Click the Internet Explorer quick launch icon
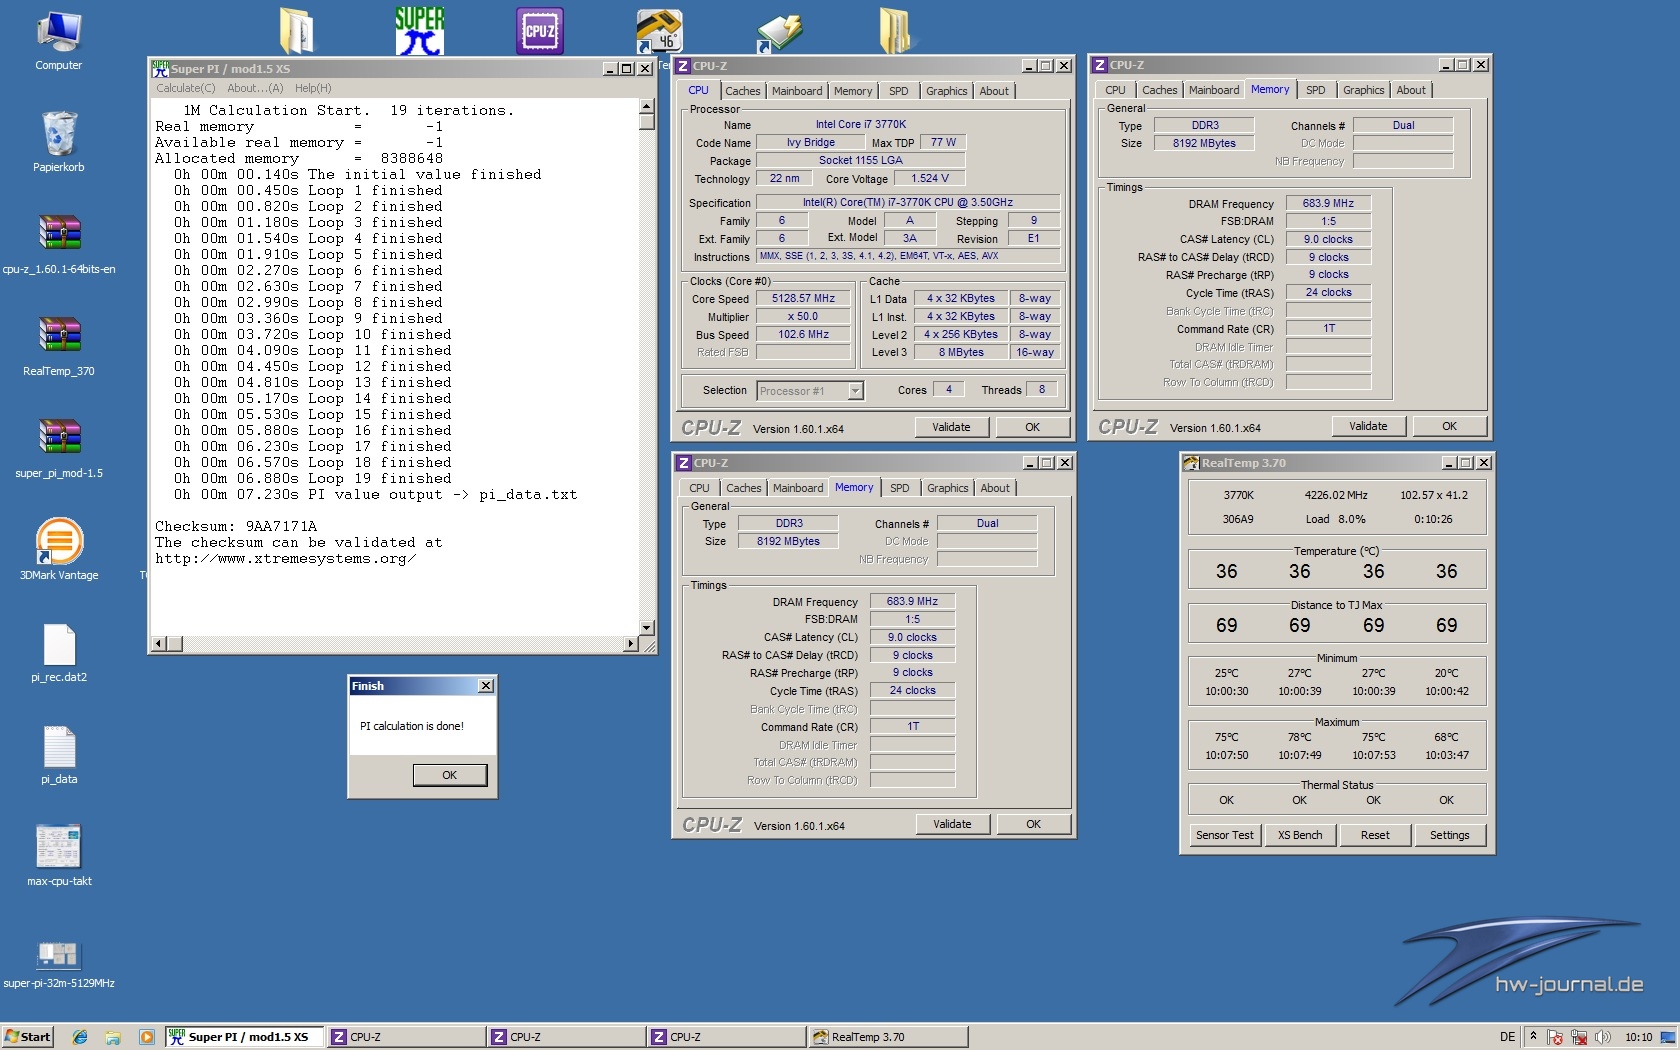This screenshot has height=1050, width=1680. (x=80, y=1037)
